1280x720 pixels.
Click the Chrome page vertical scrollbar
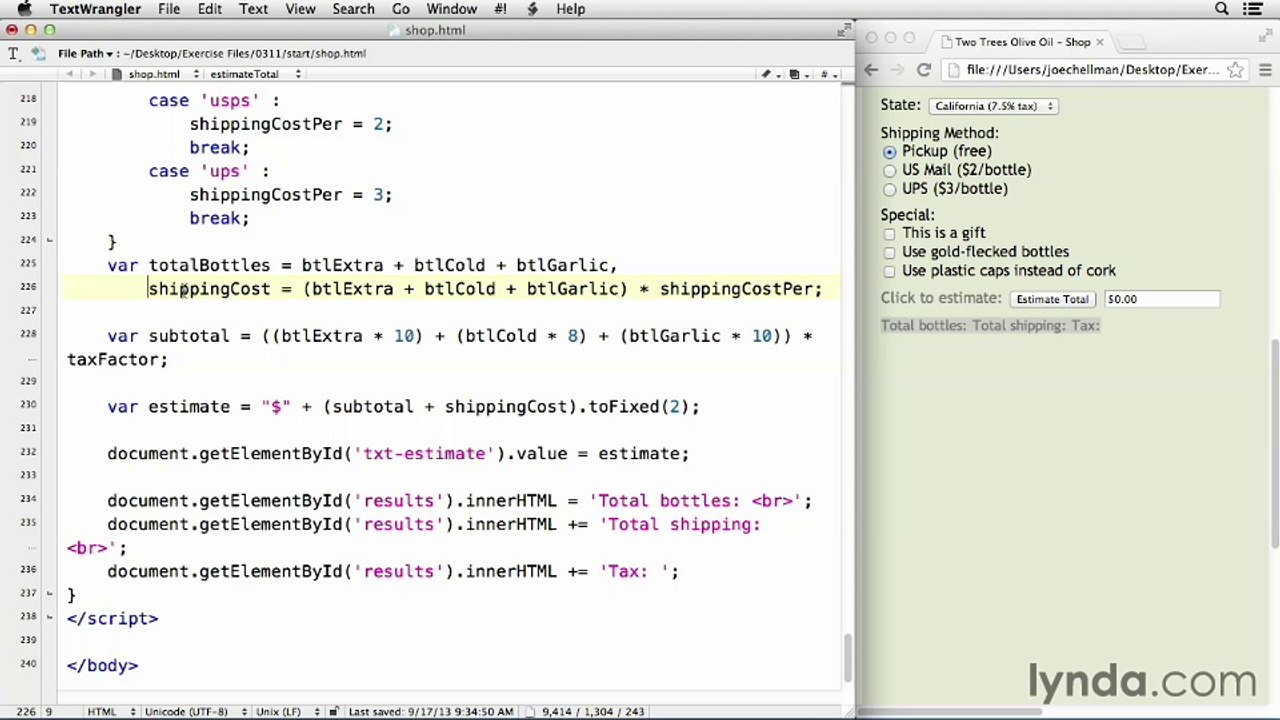1275,443
